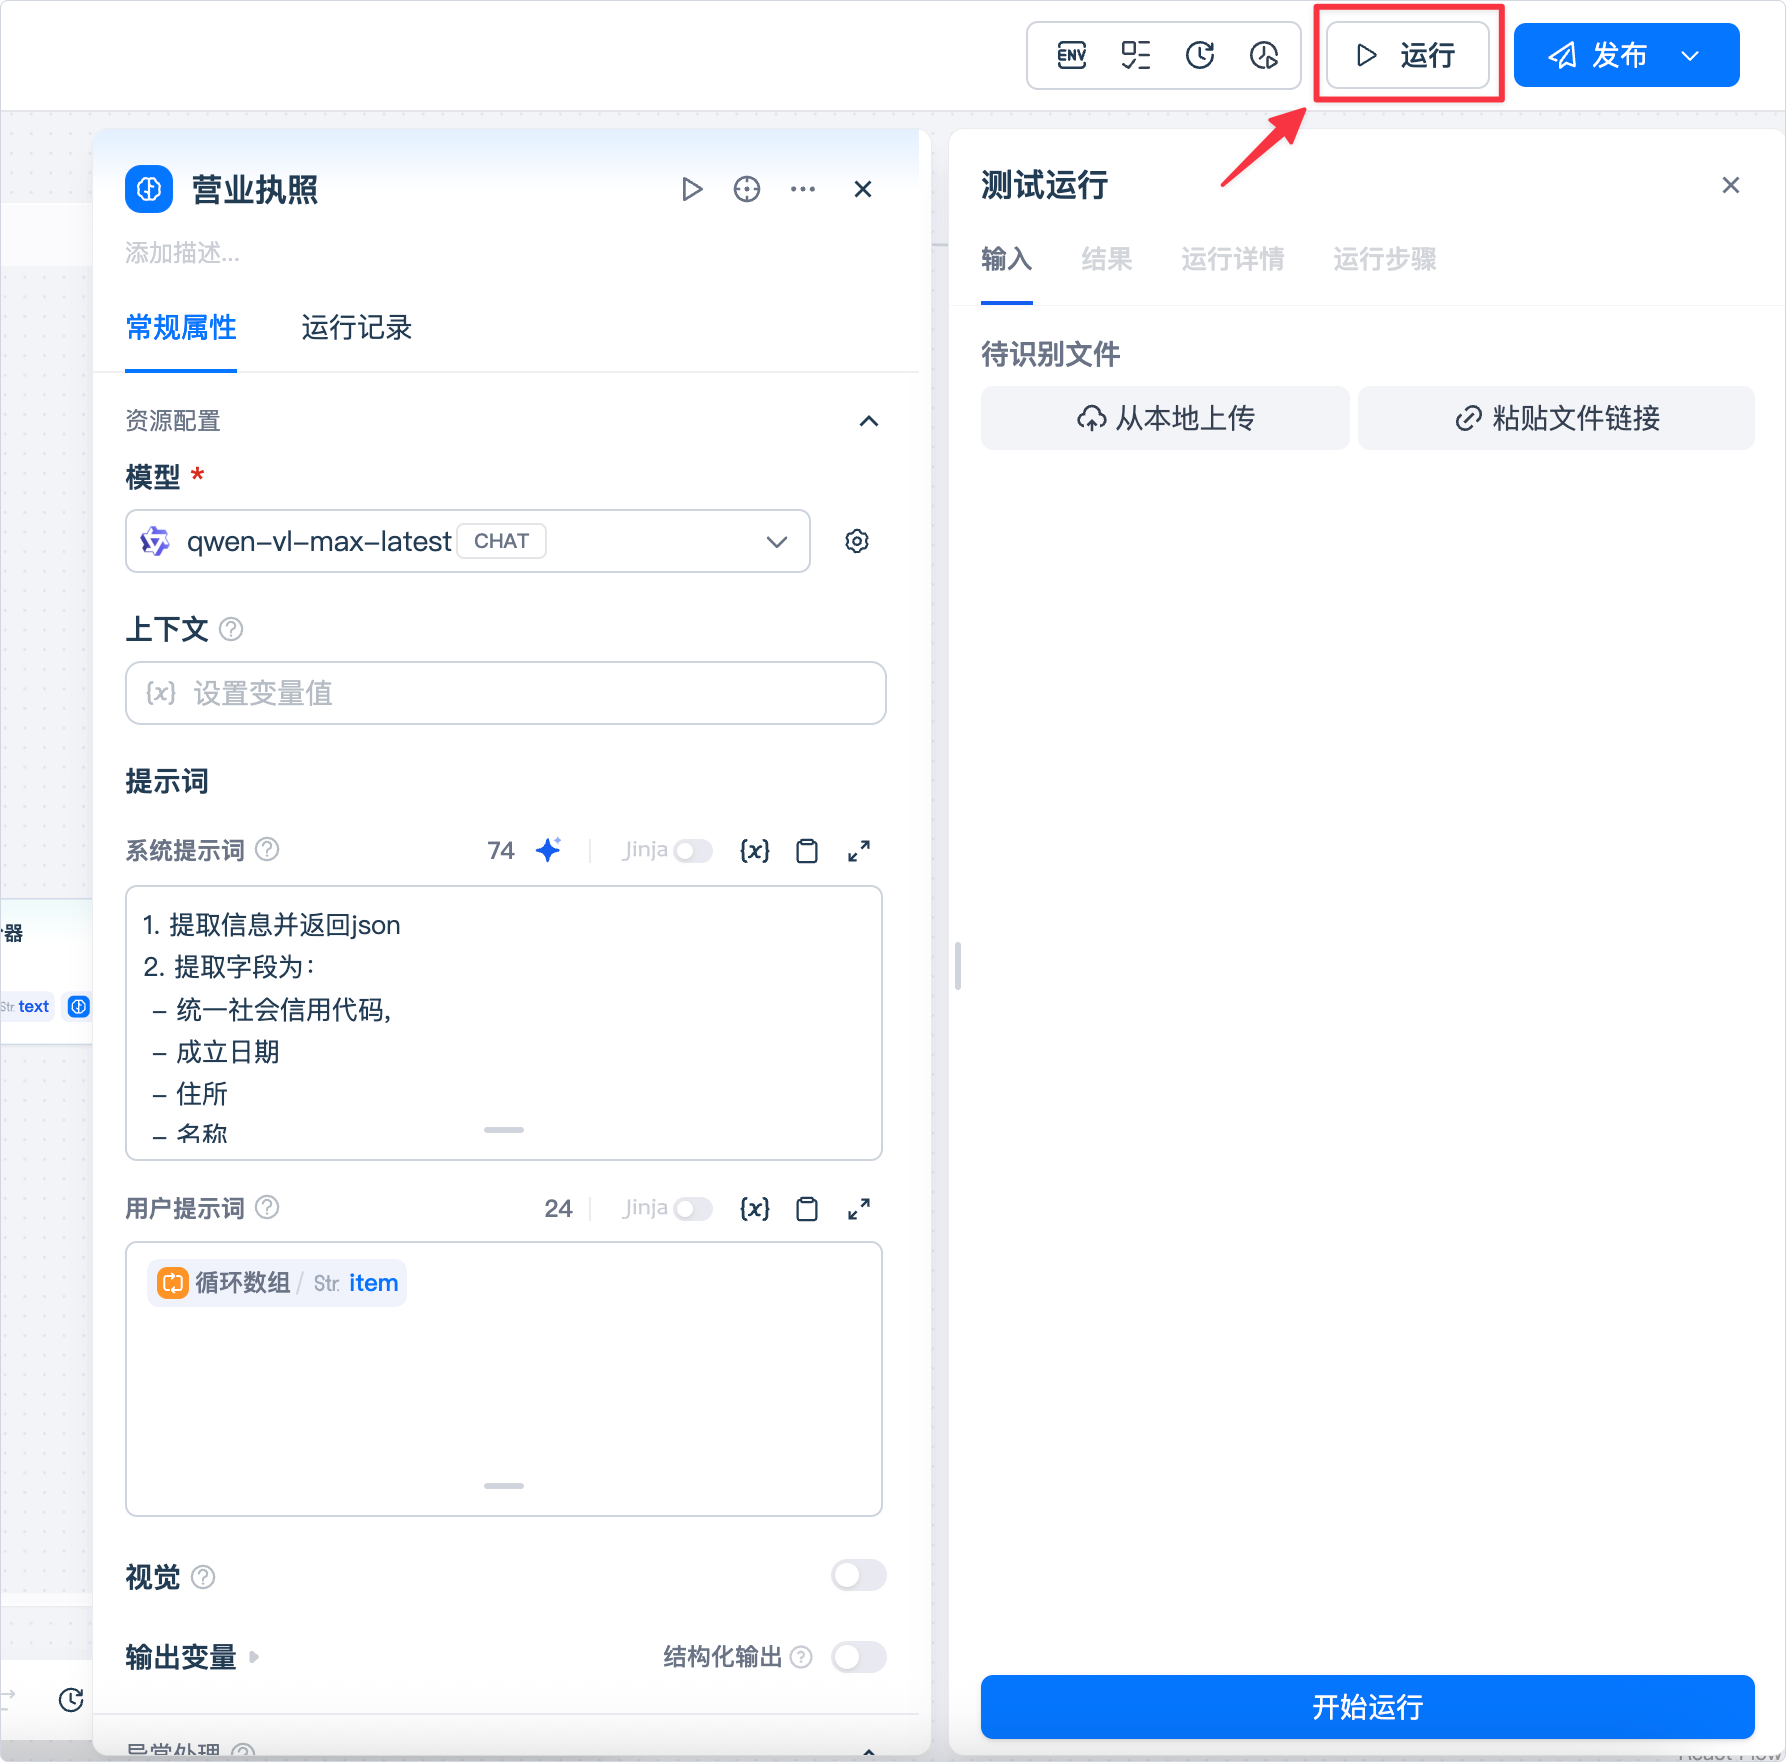Enable the 视觉 vision switch
The image size is (1786, 1762).
click(x=858, y=1576)
